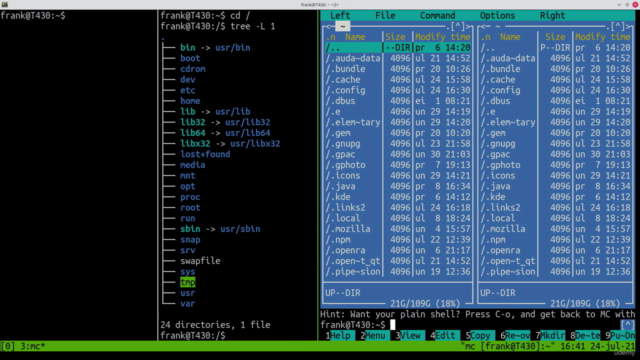The height and width of the screenshot is (360, 640).
Task: Sort left panel by Size column header
Action: 395,37
